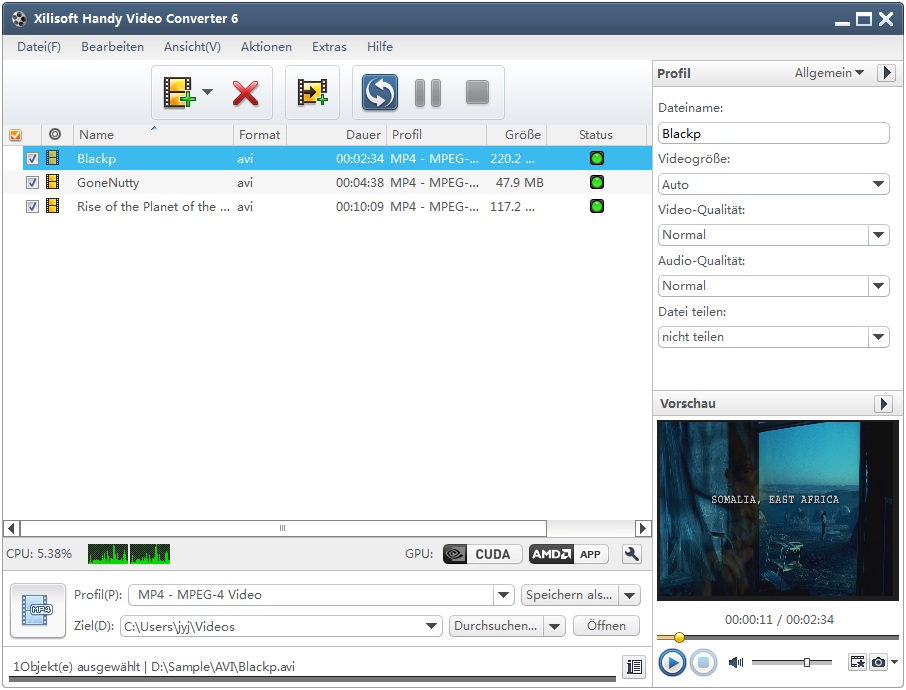This screenshot has height=690, width=906.
Task: Stop the conversion
Action: point(477,92)
